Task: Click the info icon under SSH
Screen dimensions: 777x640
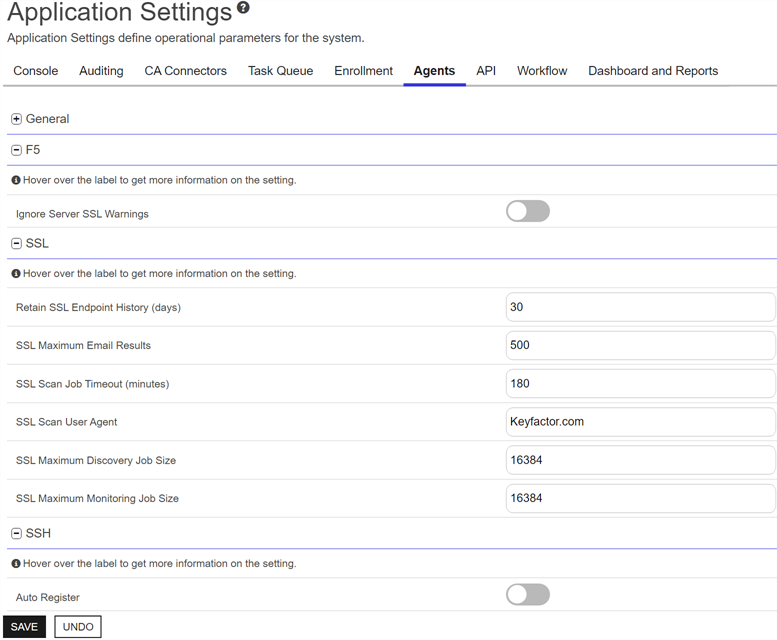Action: click(16, 564)
